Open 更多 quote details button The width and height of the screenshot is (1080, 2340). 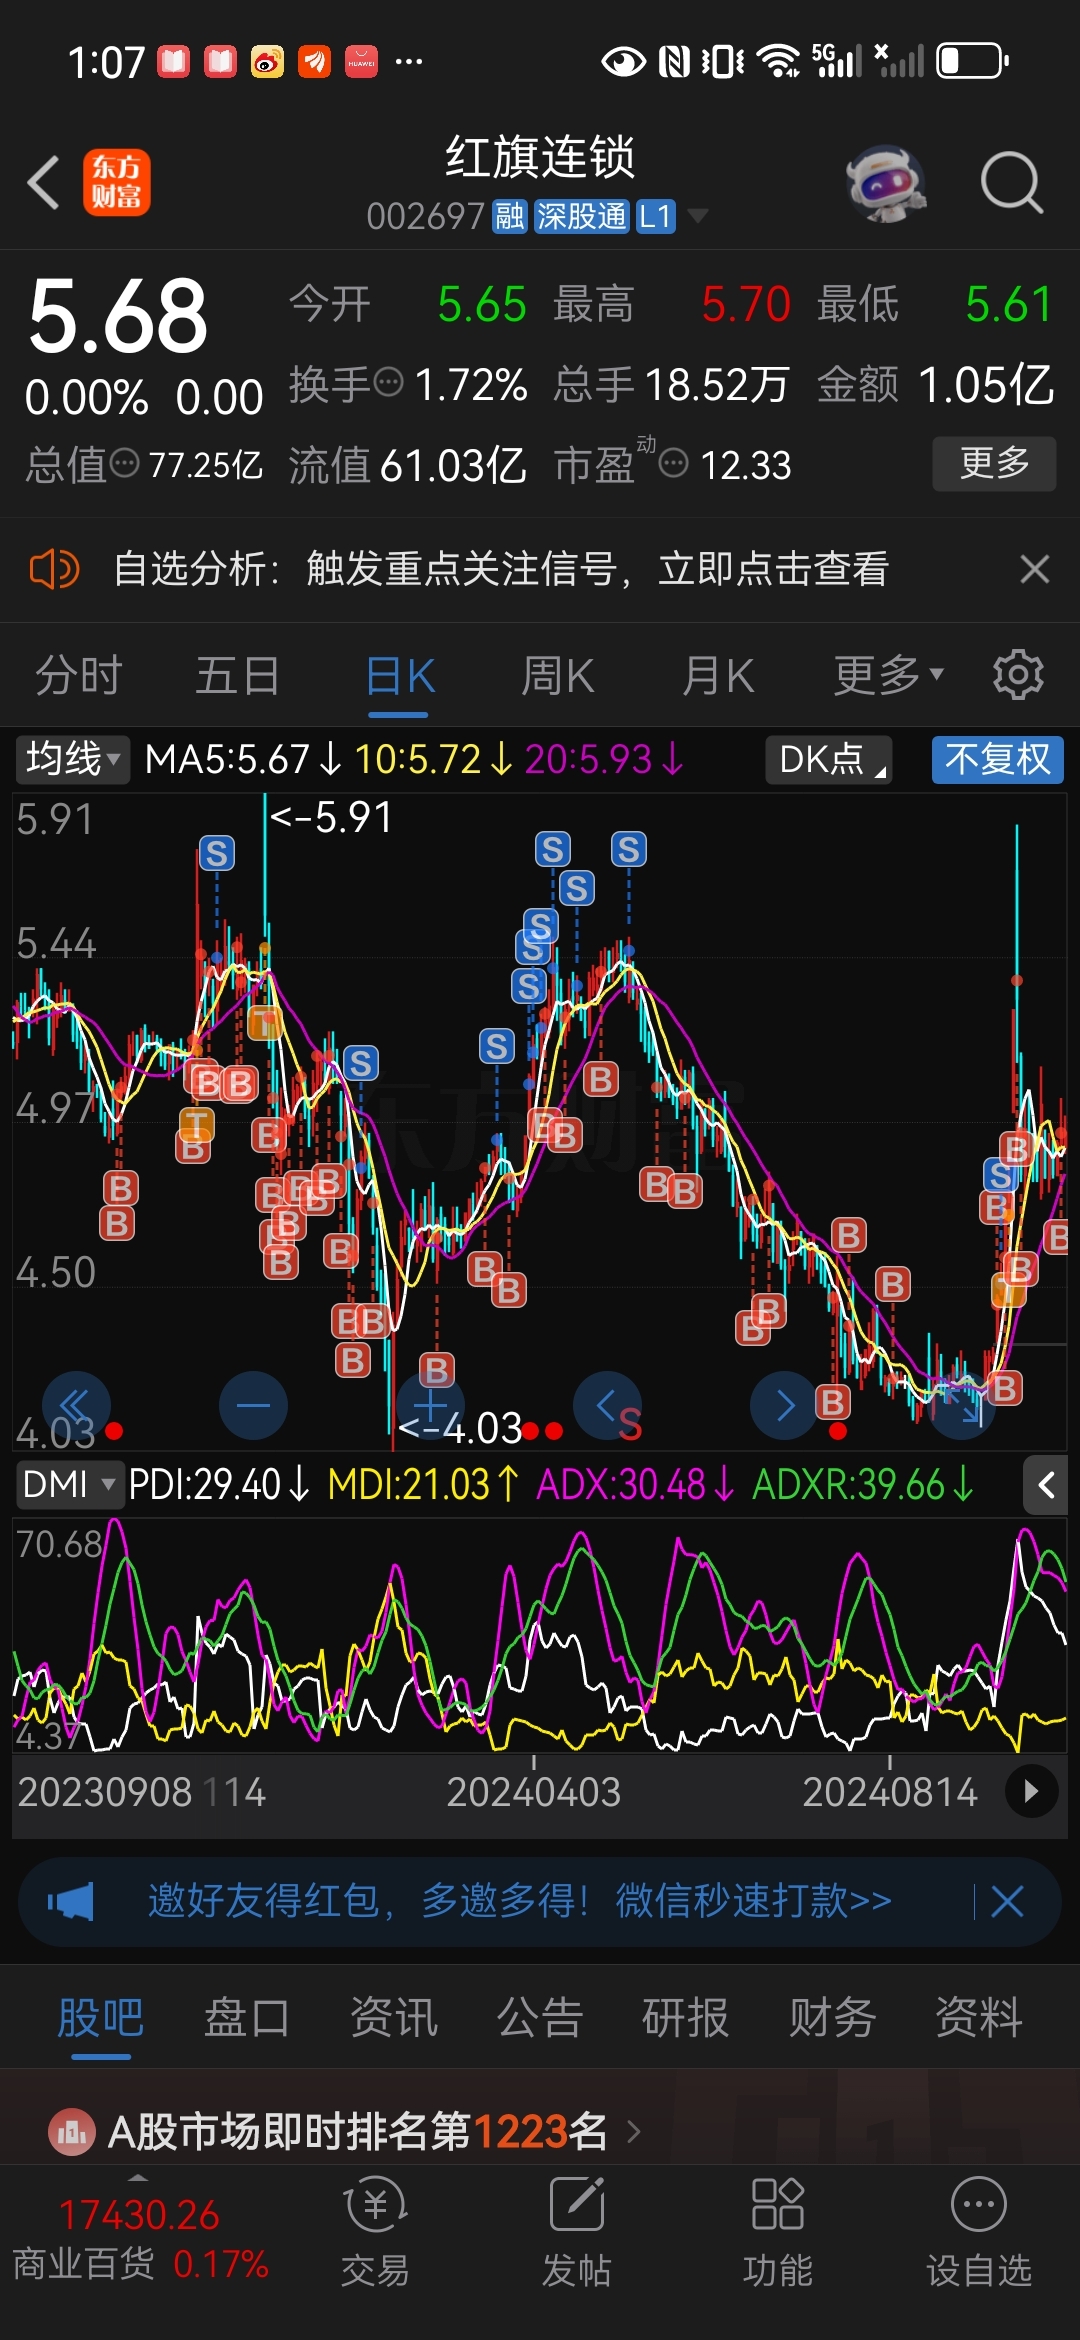(994, 463)
